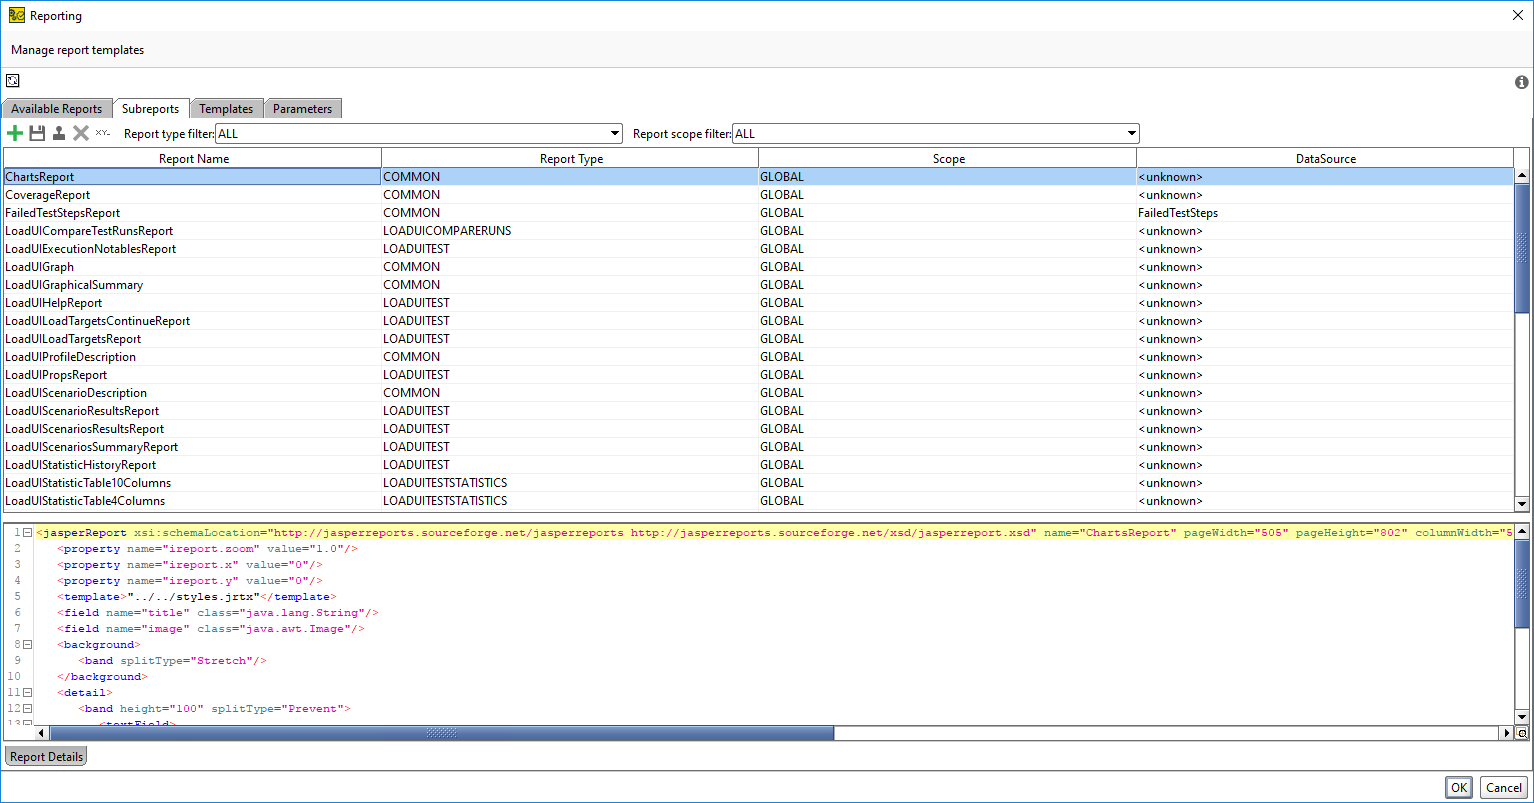Screen dimensions: 1534x803
Task: Open the Report type filter dropdown
Action: coord(614,133)
